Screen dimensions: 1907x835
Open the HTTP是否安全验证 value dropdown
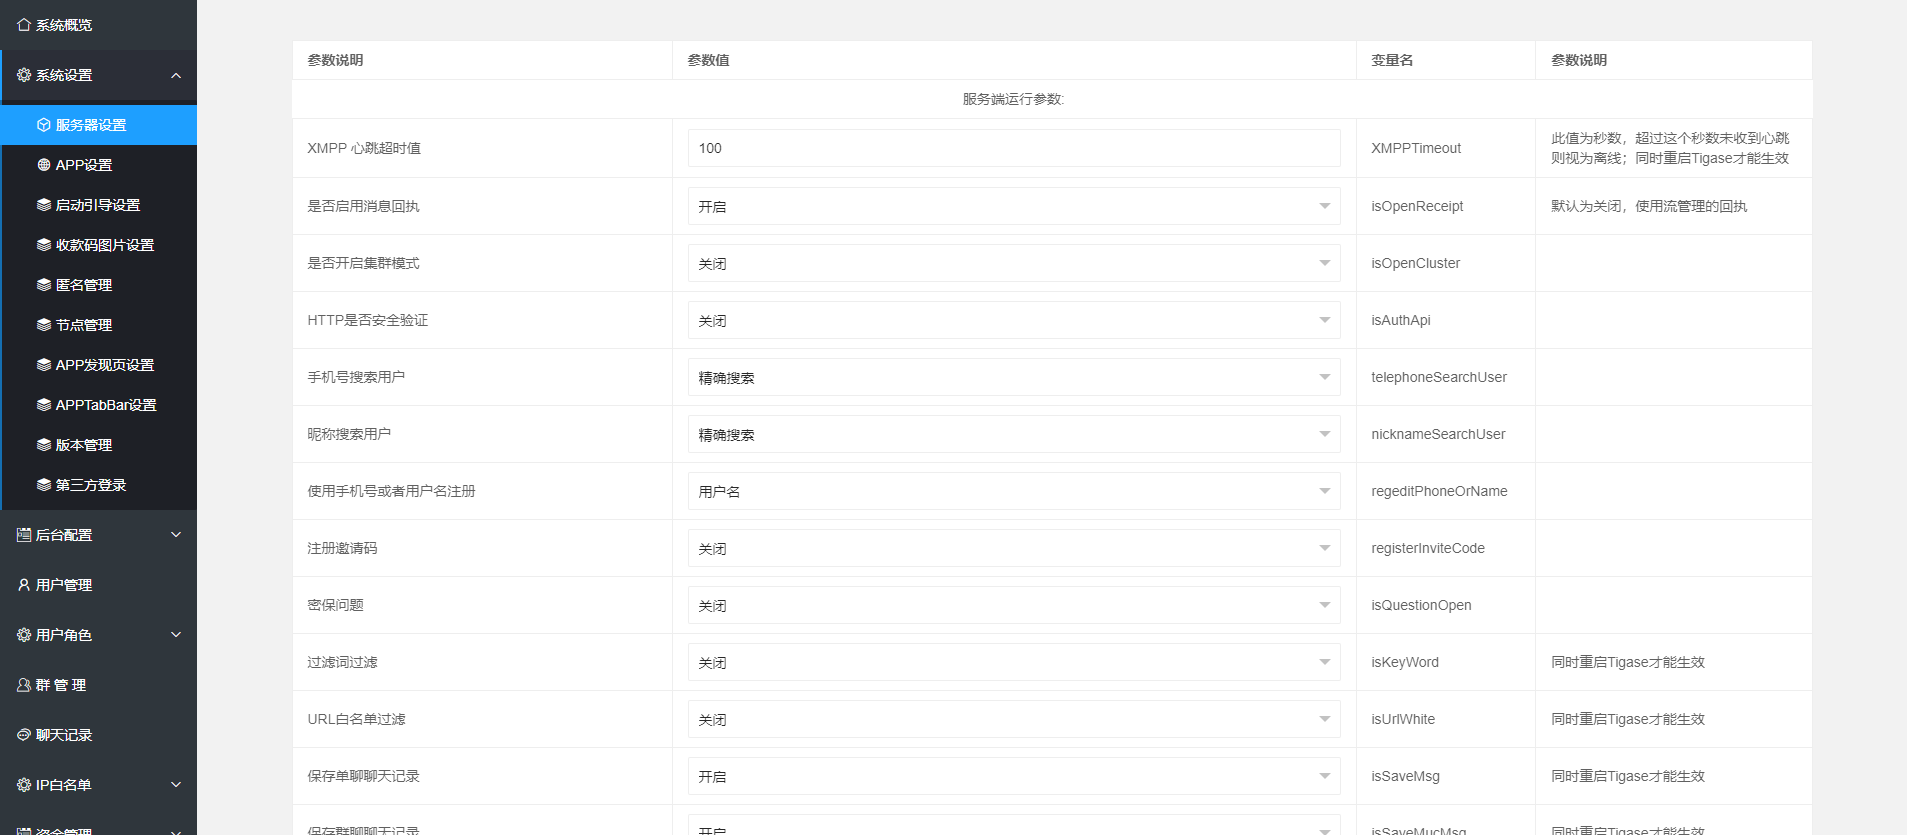pyautogui.click(x=1014, y=320)
